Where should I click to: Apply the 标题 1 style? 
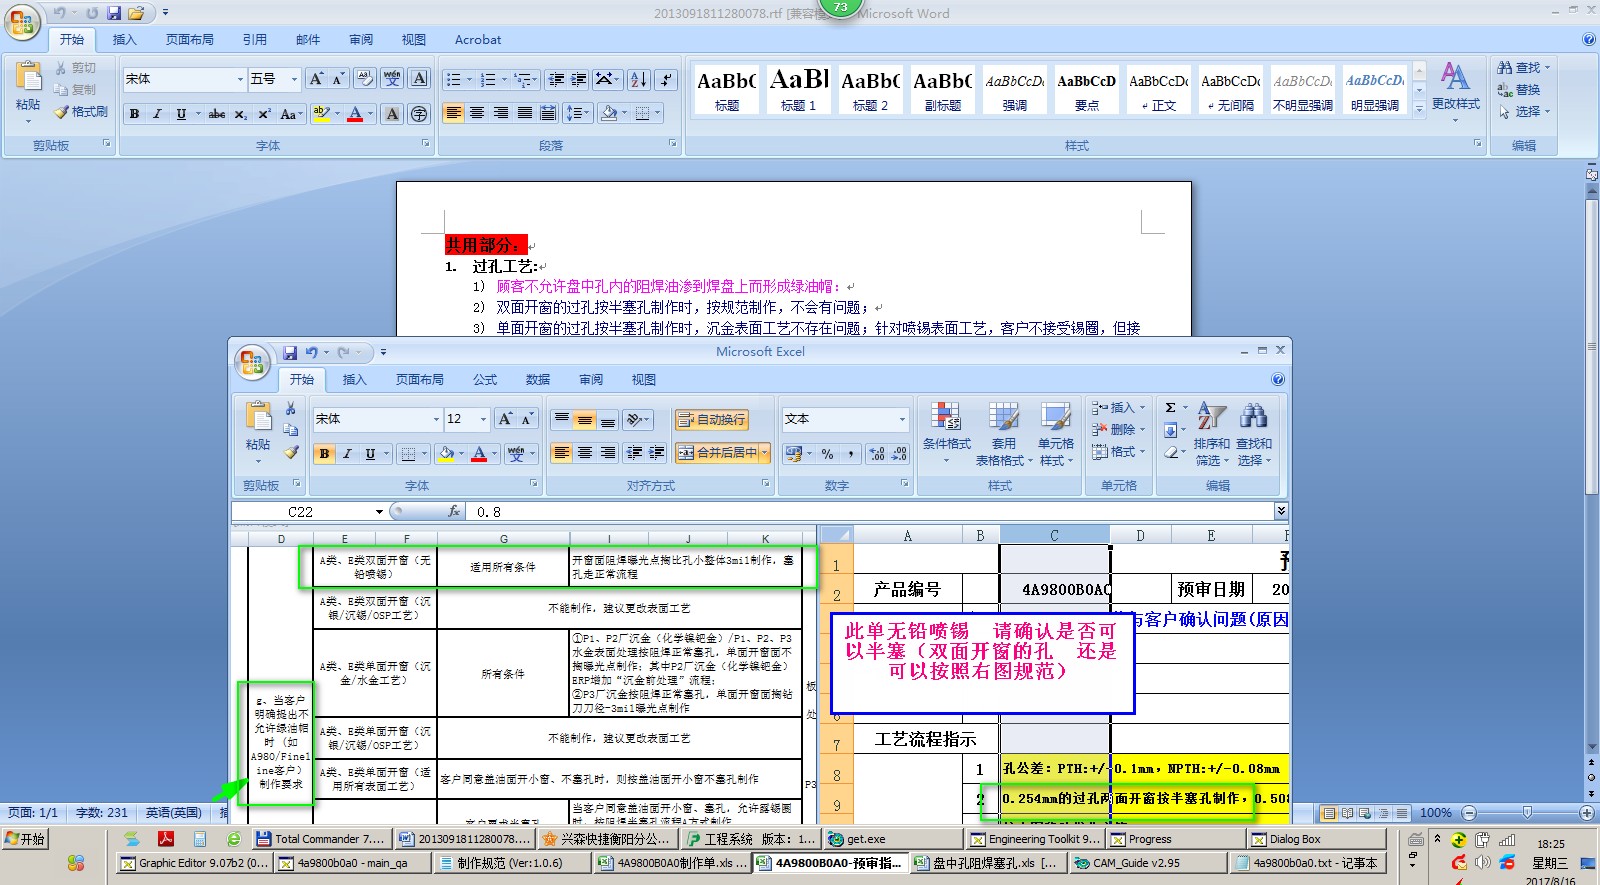[799, 89]
